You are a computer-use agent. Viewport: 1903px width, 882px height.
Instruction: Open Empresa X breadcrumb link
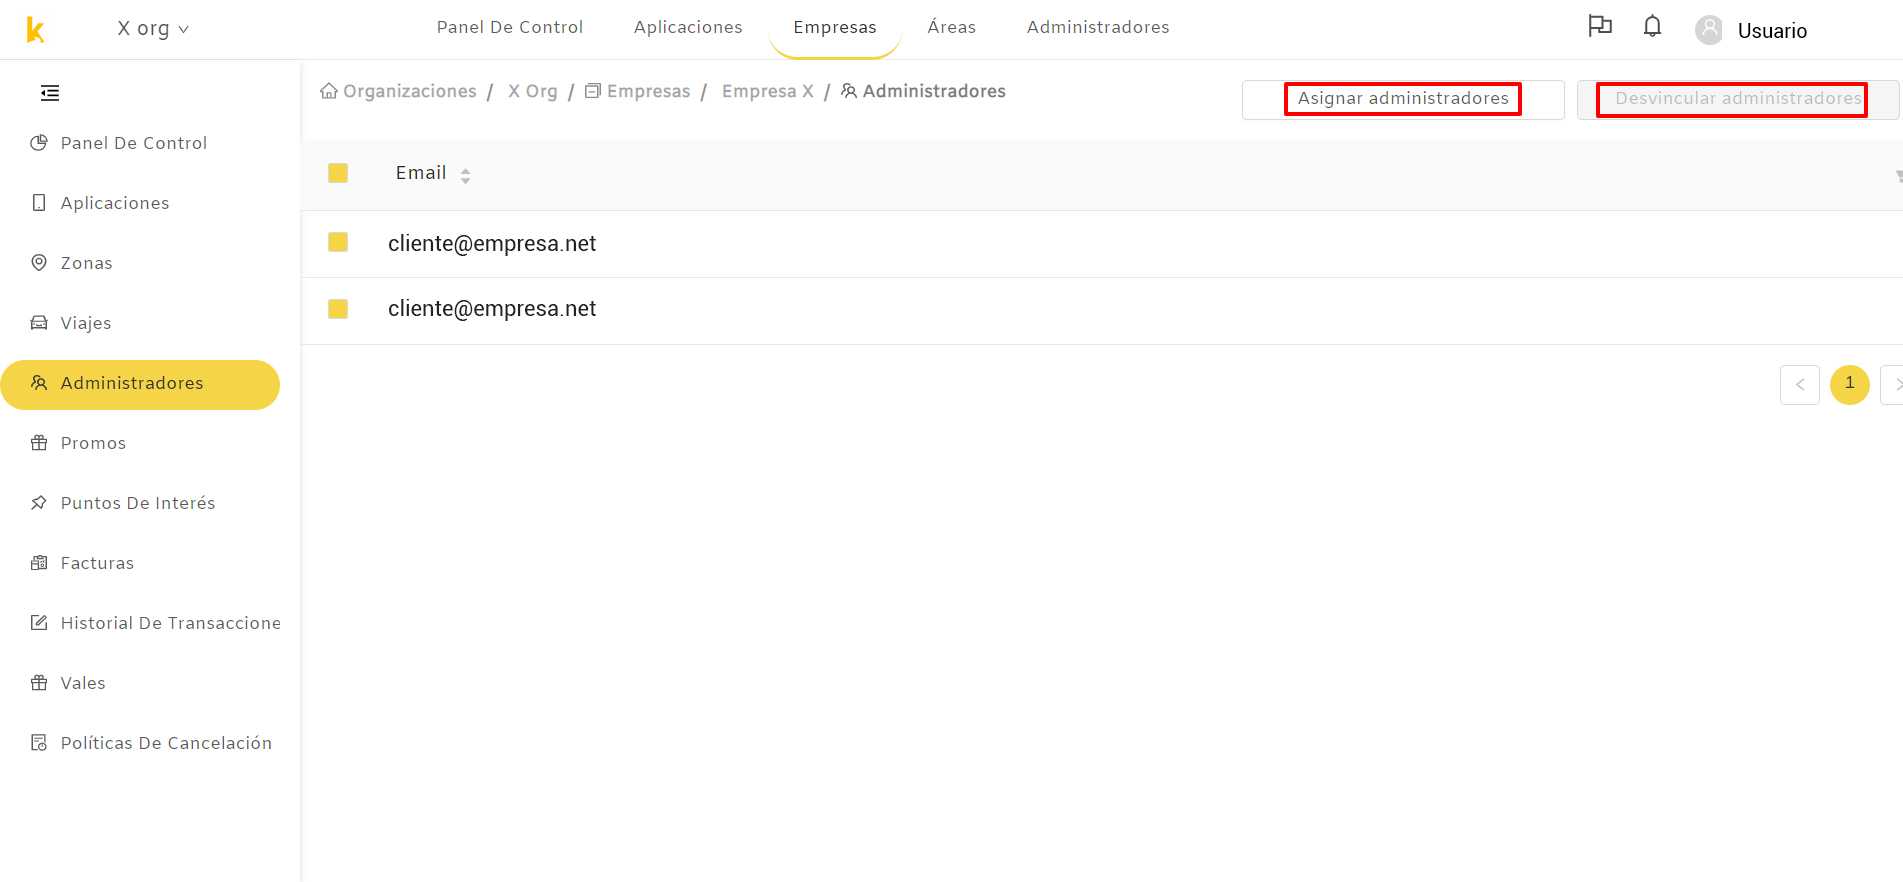768,91
